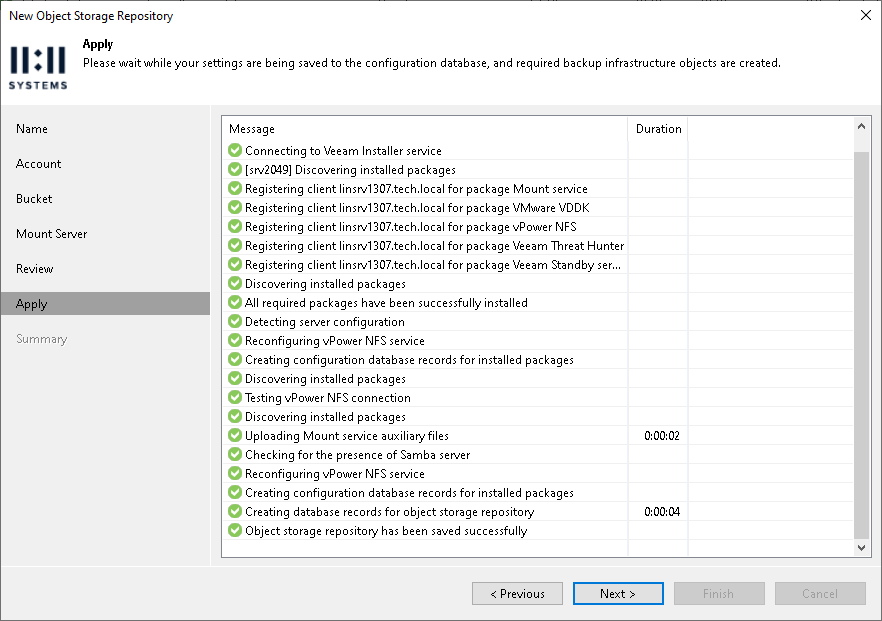Go to the Account step

click(x=38, y=164)
